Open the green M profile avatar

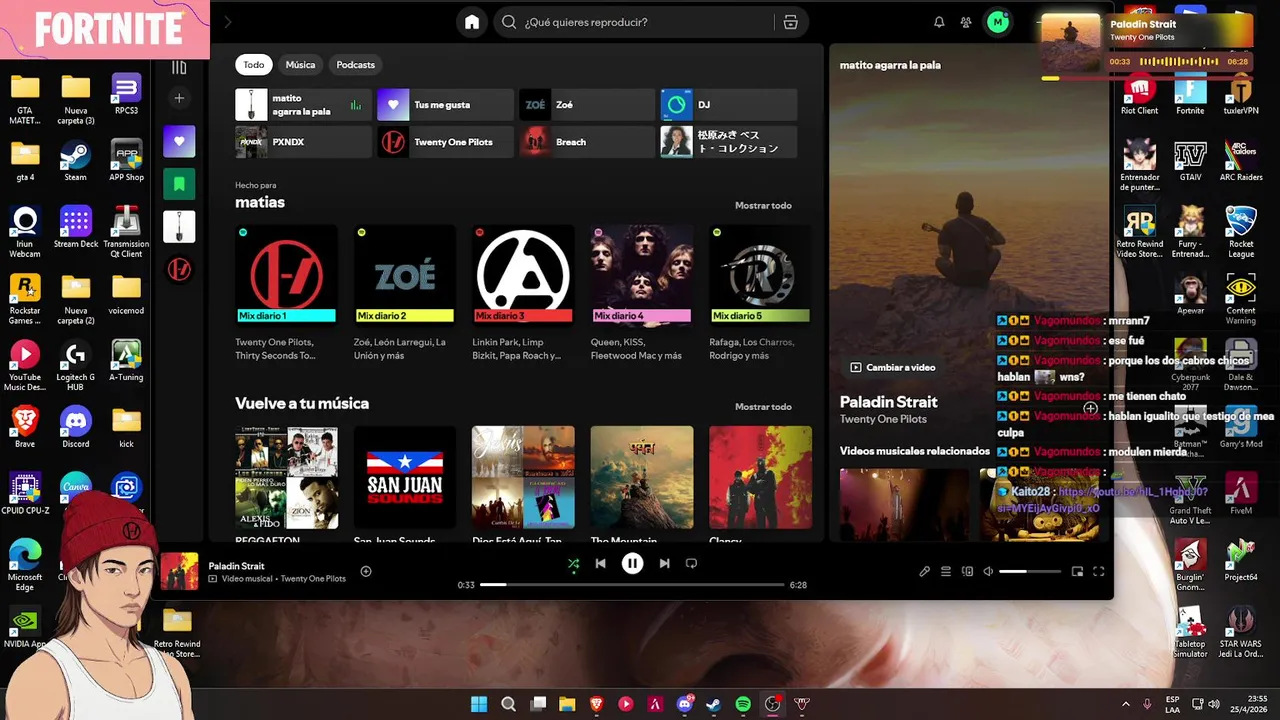click(x=997, y=22)
